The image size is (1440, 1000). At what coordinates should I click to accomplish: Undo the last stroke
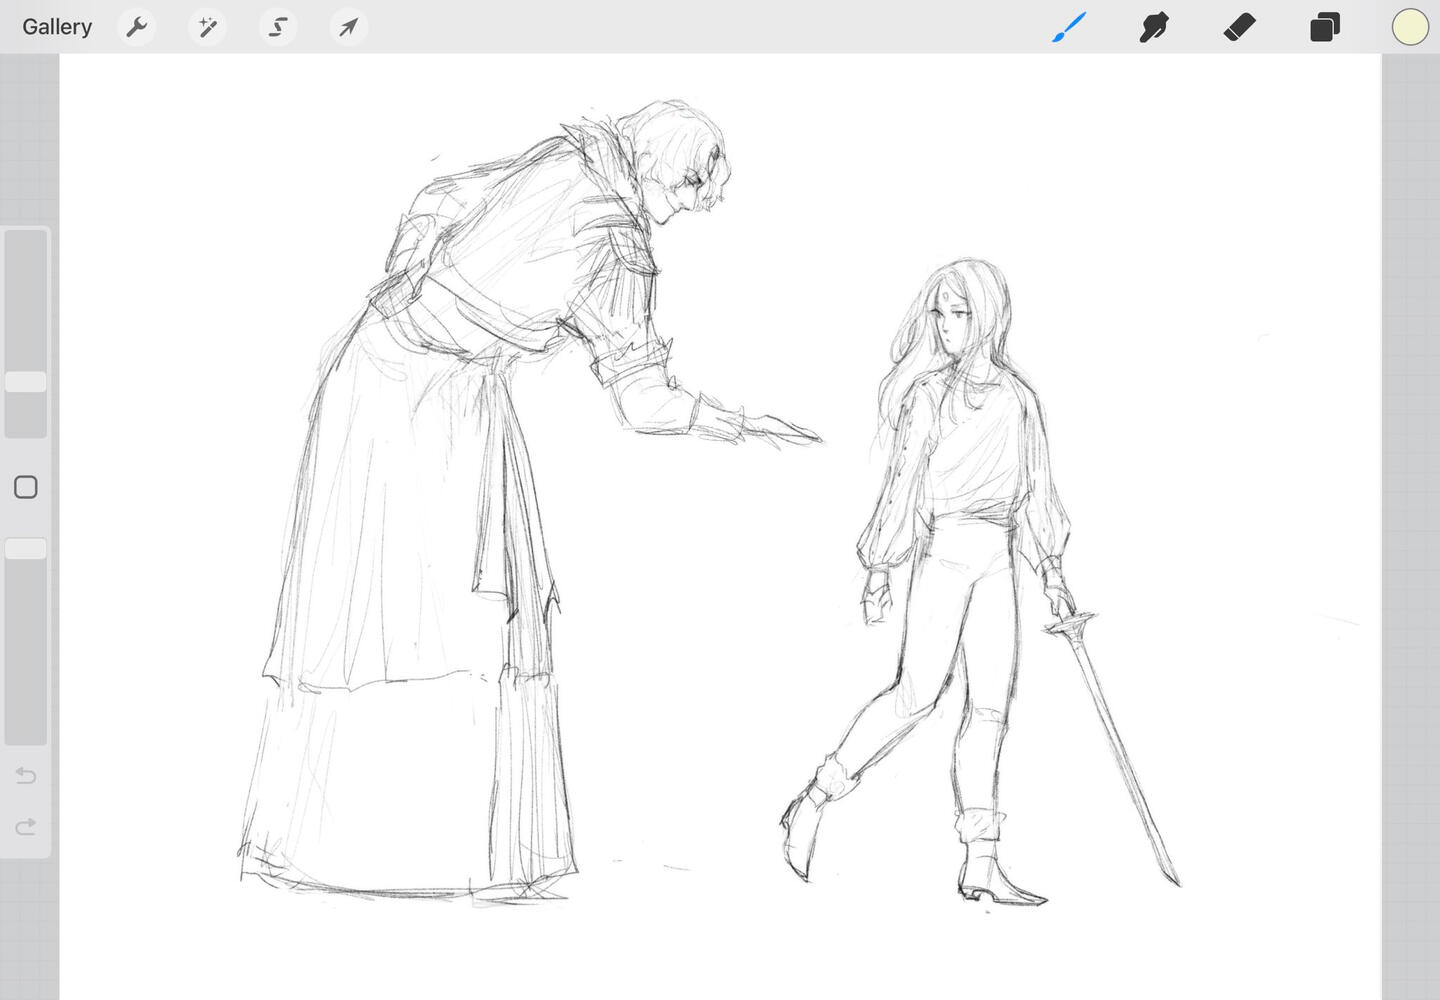pos(26,776)
